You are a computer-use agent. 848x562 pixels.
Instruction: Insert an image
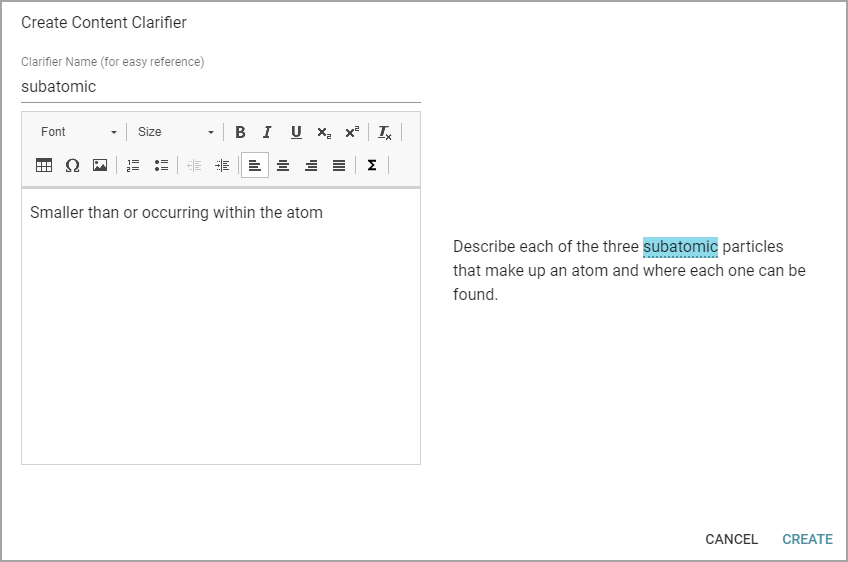click(100, 165)
